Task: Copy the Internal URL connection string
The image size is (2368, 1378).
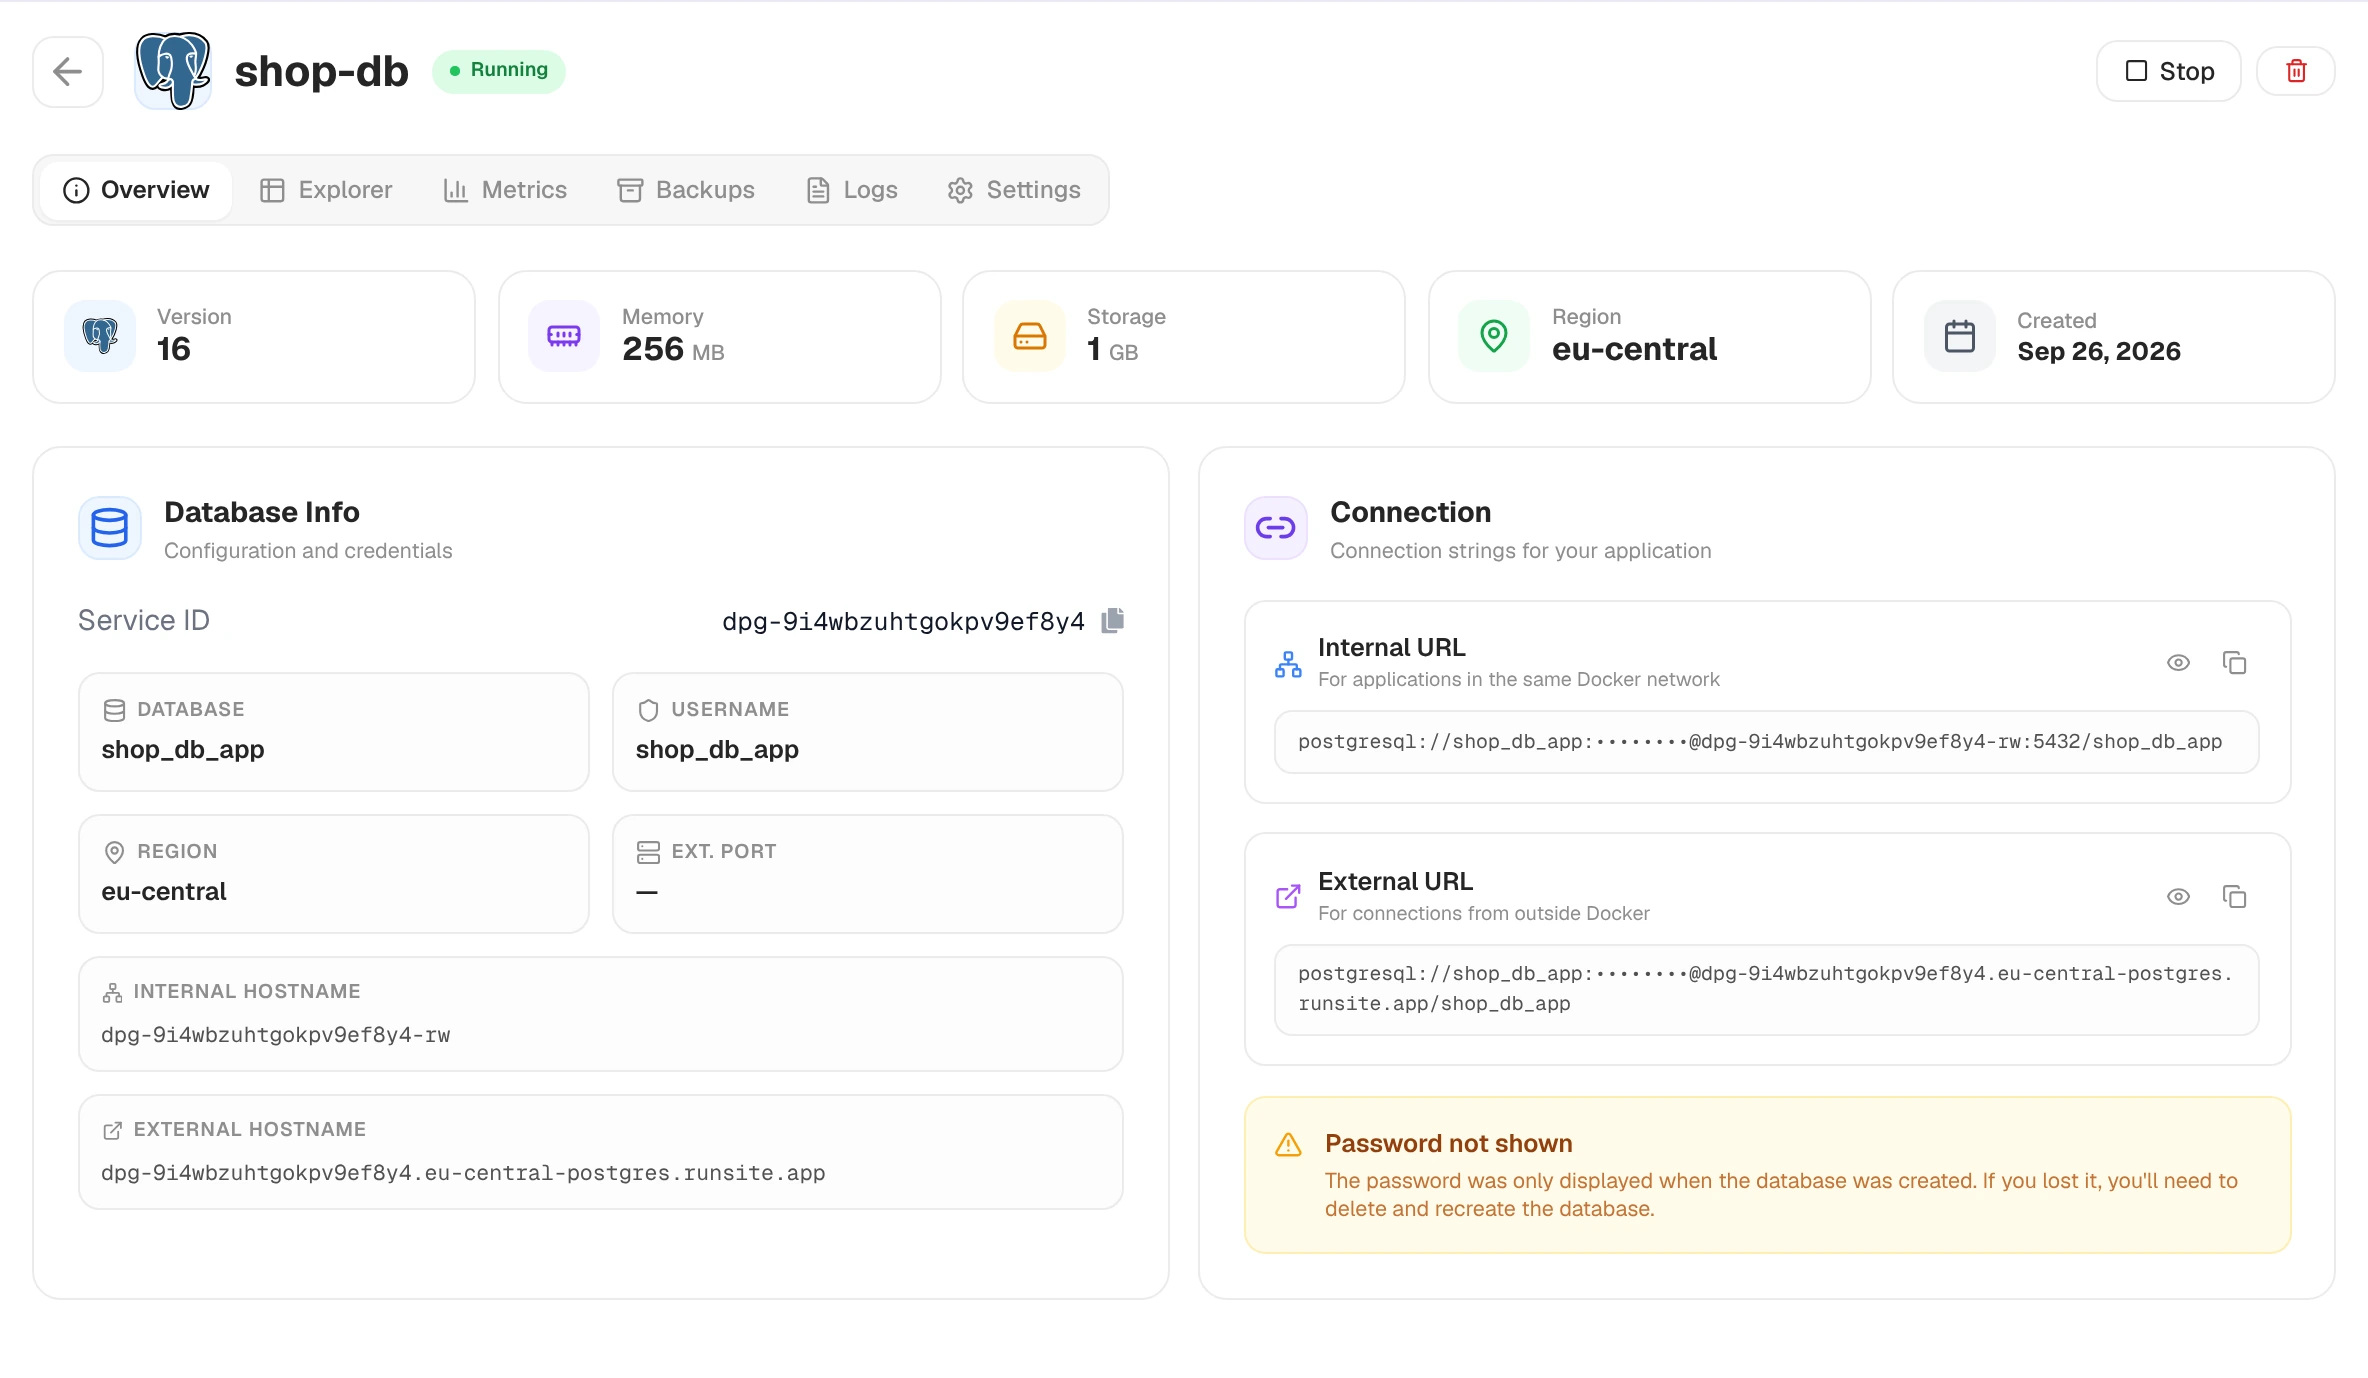Action: click(x=2234, y=663)
